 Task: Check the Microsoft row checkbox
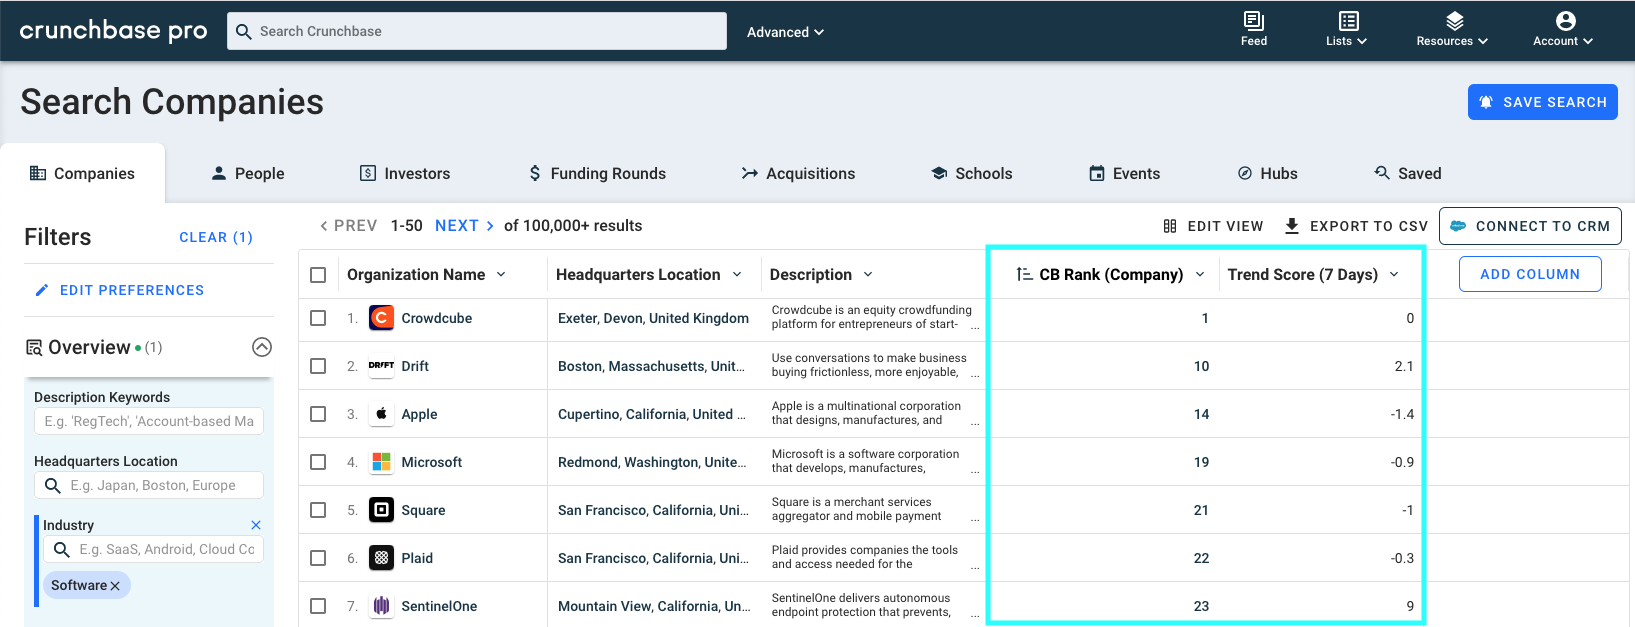tap(318, 462)
